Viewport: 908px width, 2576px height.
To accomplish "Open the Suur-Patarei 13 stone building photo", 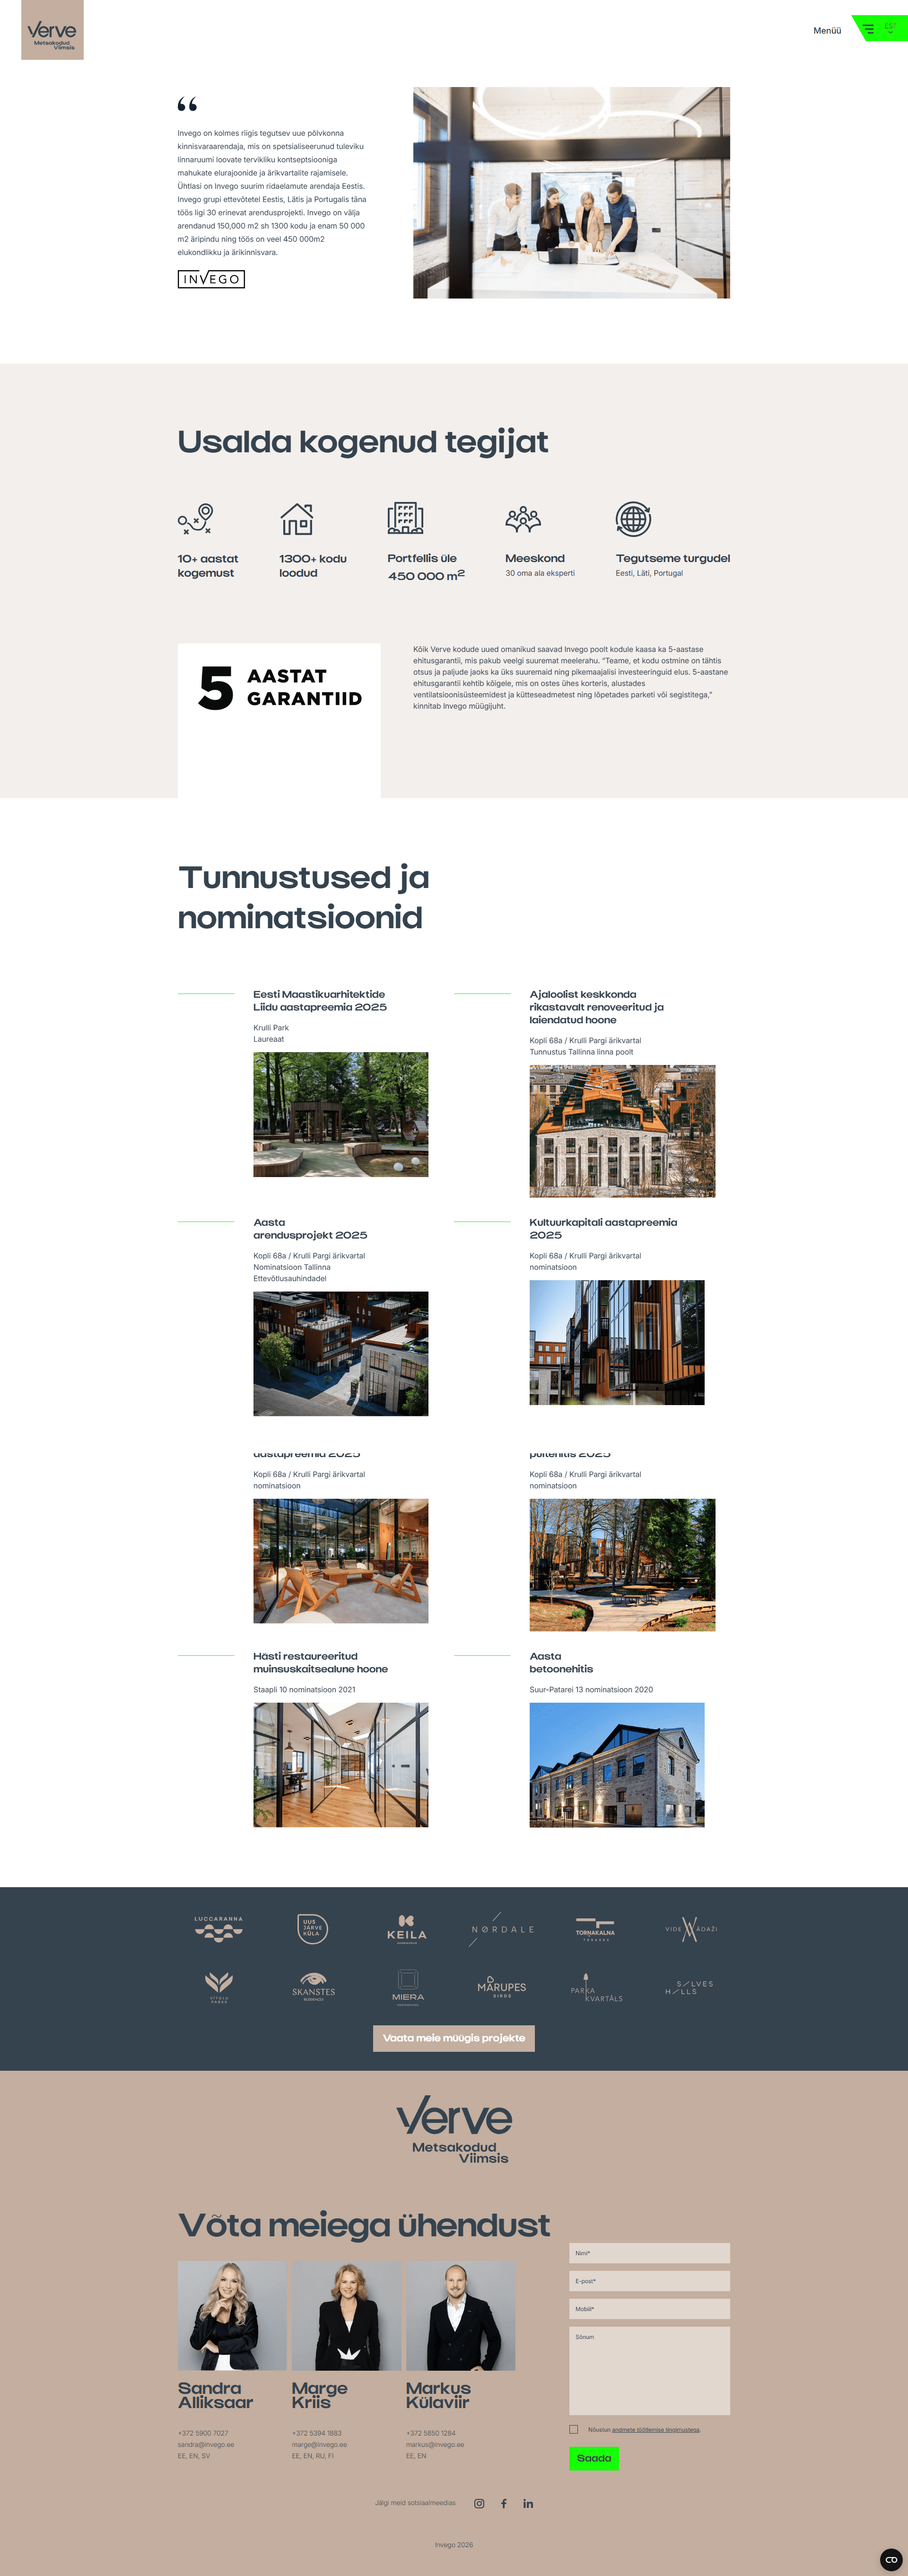I will click(x=617, y=1765).
